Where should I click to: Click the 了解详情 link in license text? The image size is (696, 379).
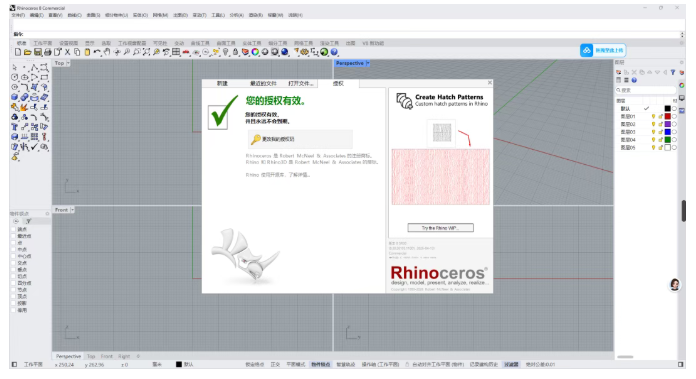[301, 175]
